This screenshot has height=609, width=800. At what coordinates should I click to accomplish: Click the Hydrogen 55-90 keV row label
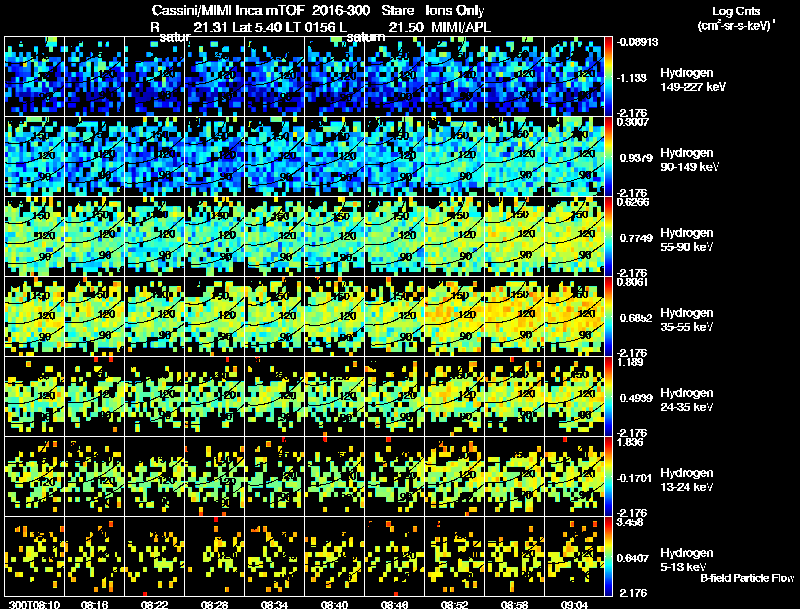pyautogui.click(x=687, y=240)
